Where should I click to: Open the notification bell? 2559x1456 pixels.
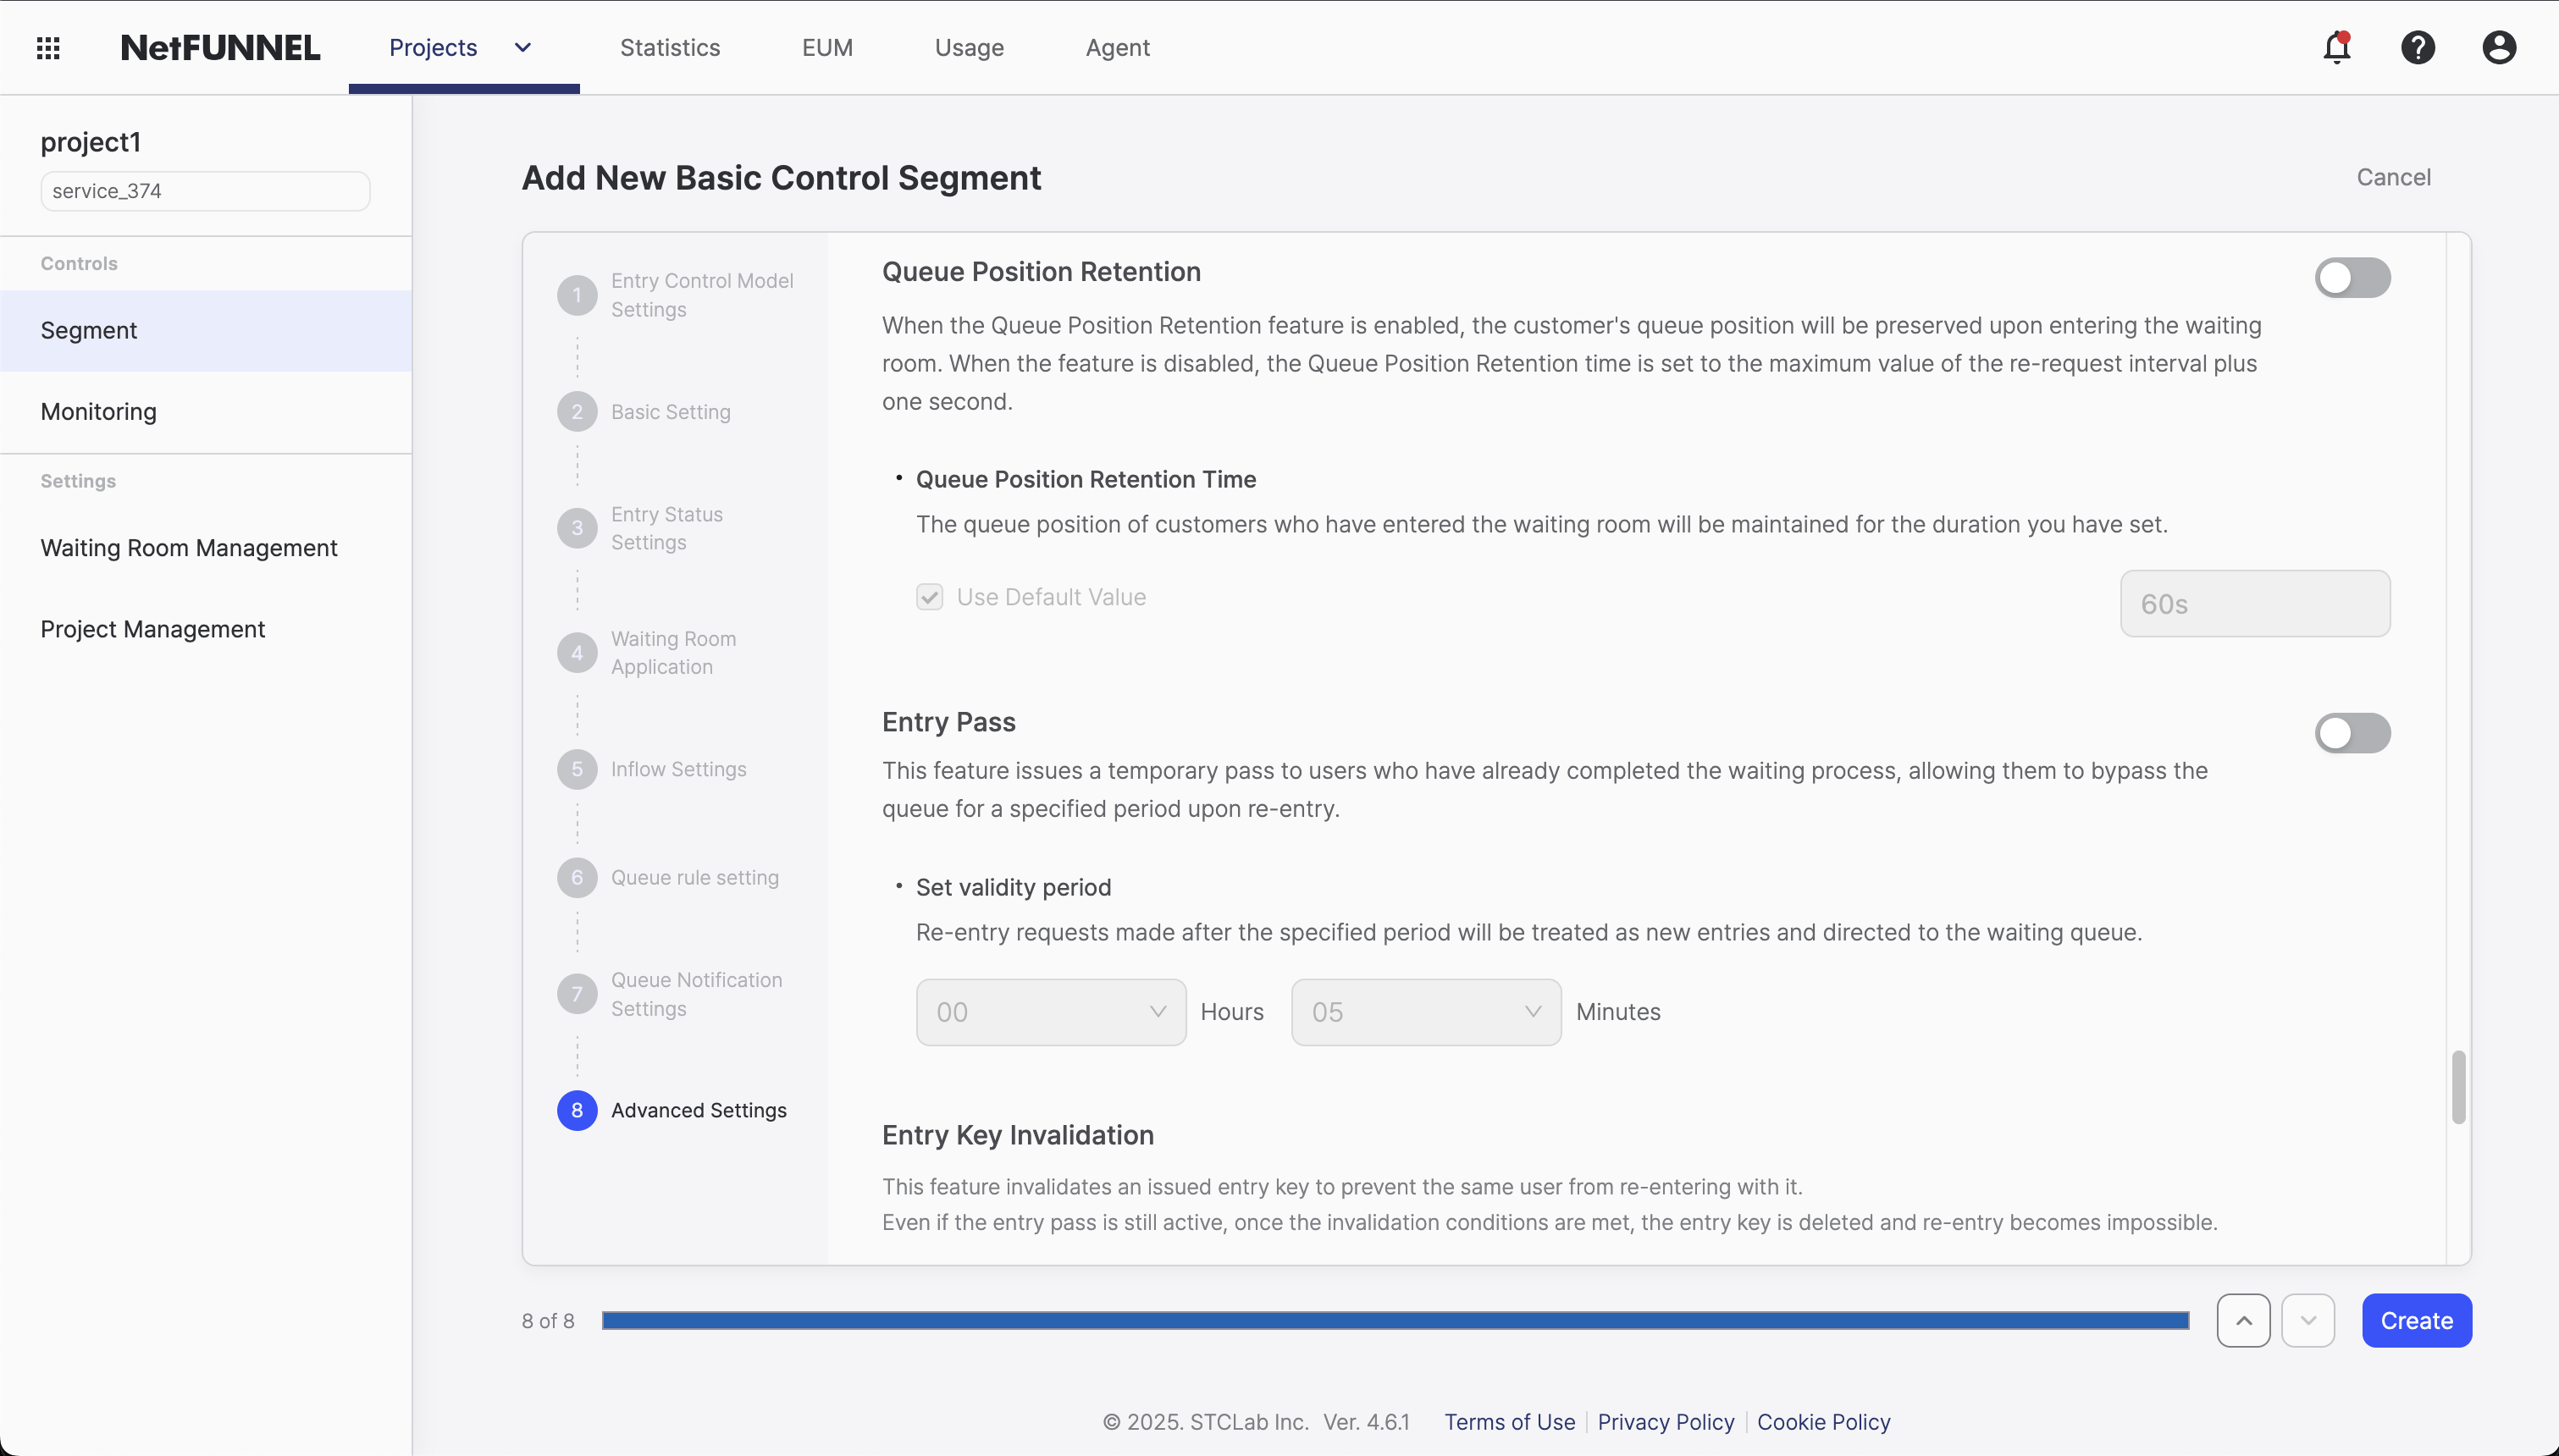pos(2338,47)
